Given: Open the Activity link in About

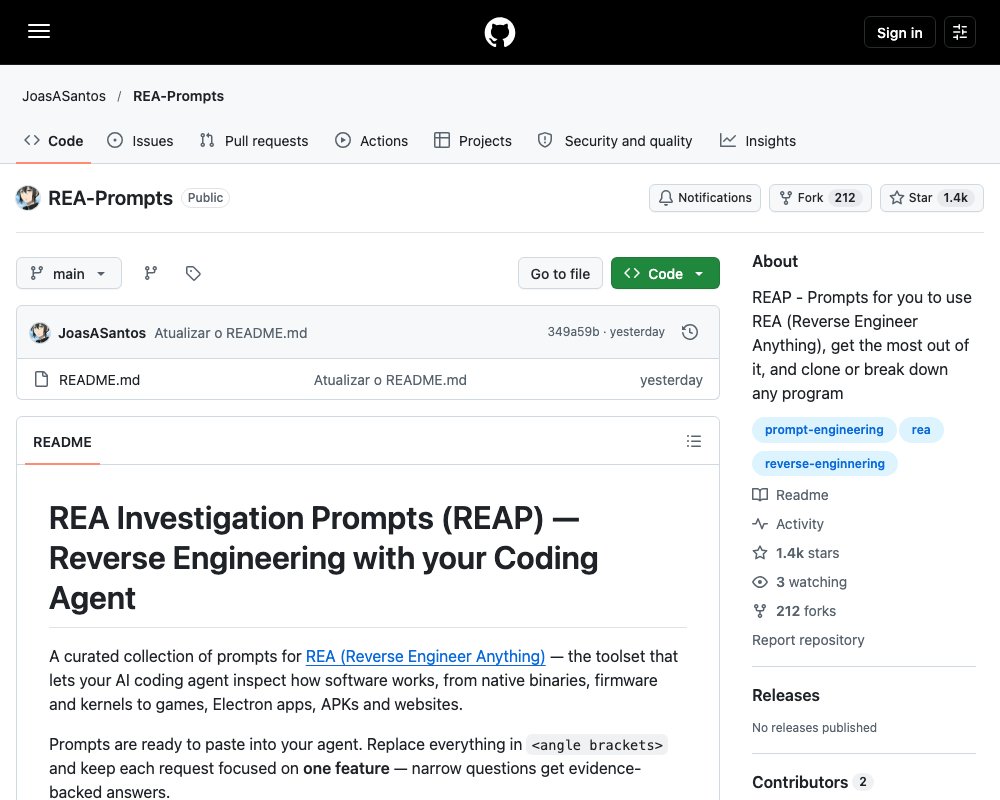Looking at the screenshot, I should [x=788, y=524].
